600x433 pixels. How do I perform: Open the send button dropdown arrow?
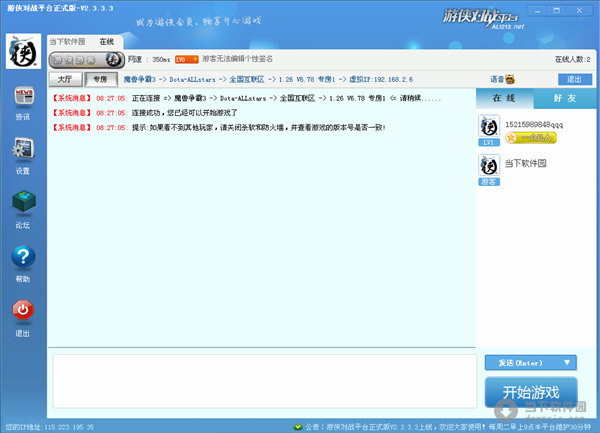(x=567, y=363)
